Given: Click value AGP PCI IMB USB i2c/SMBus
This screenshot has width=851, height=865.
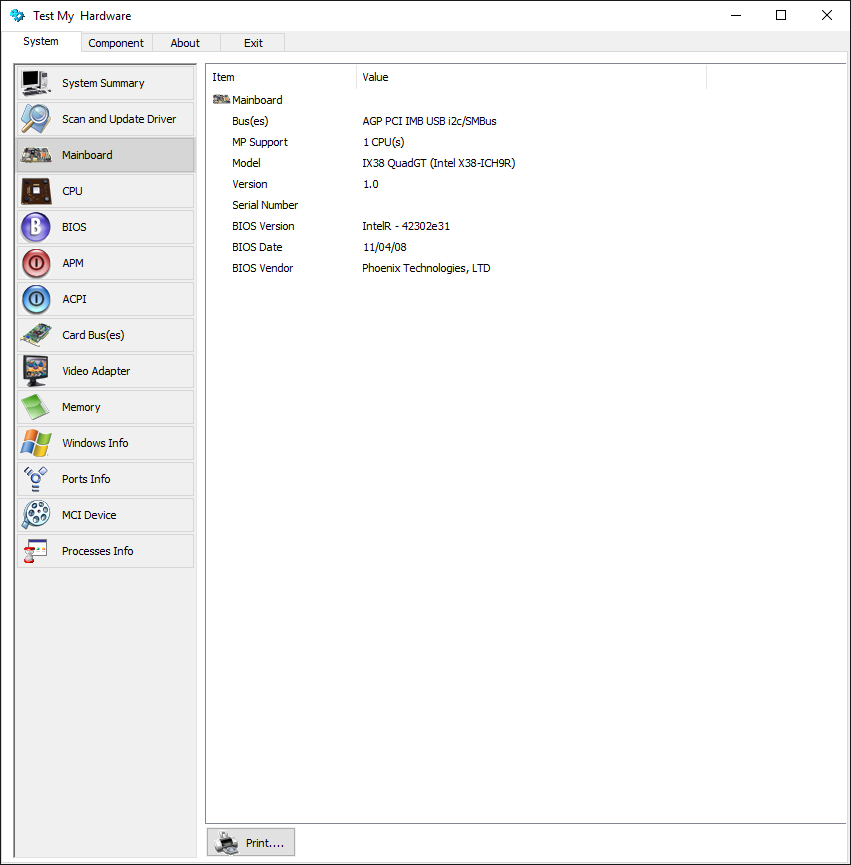Looking at the screenshot, I should click(x=429, y=121).
